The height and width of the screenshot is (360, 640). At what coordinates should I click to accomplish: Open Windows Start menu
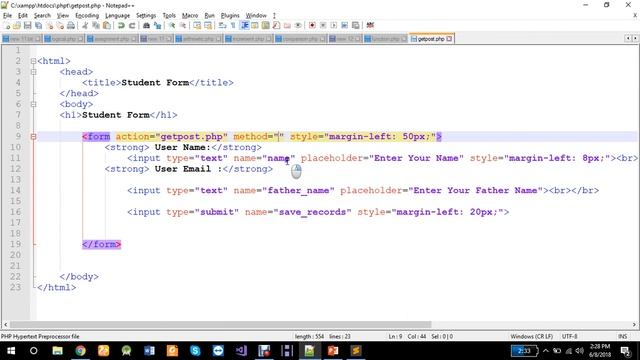pyautogui.click(x=11, y=351)
